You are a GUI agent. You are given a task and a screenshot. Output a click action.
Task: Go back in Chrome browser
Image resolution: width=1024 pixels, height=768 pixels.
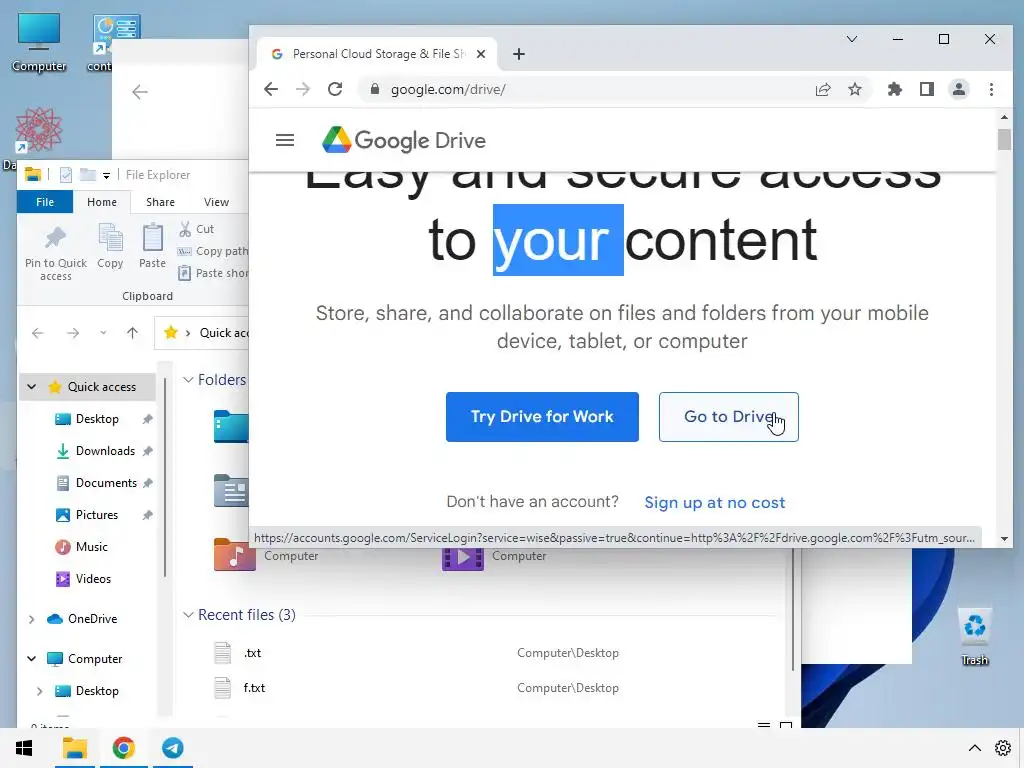pos(271,89)
